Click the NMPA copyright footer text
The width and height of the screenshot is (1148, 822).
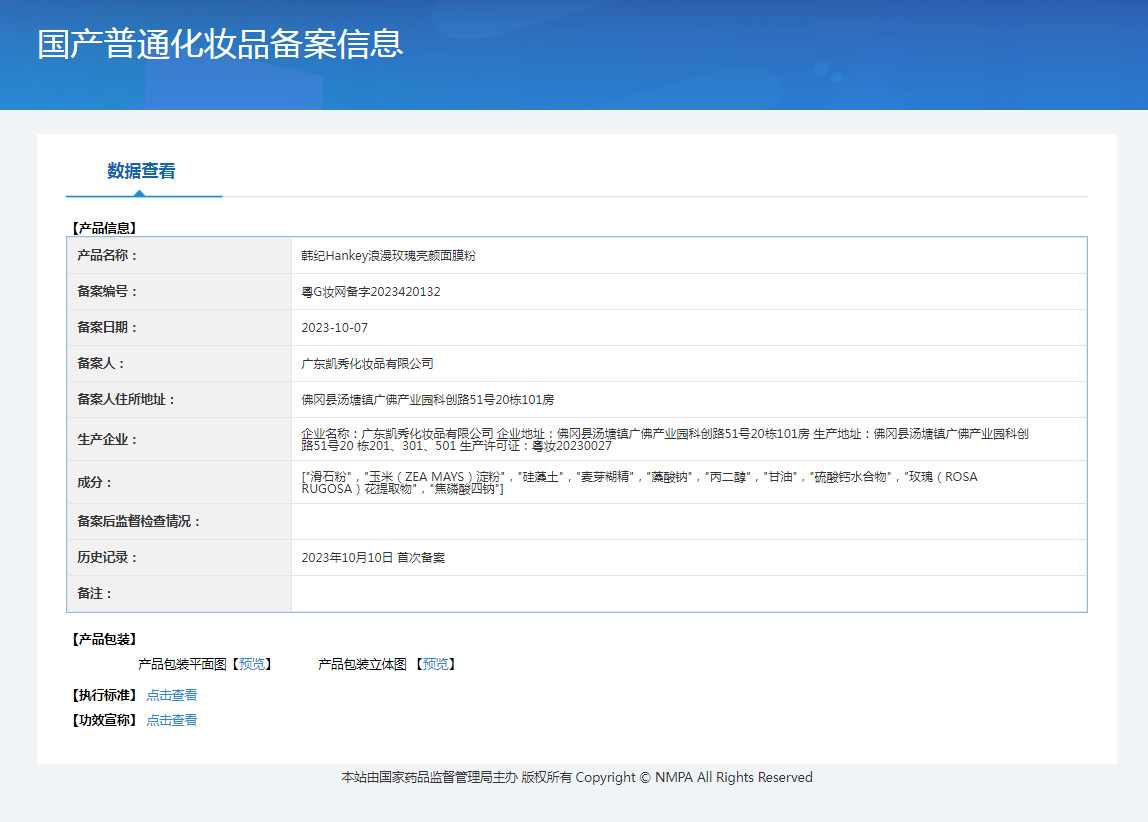point(576,777)
